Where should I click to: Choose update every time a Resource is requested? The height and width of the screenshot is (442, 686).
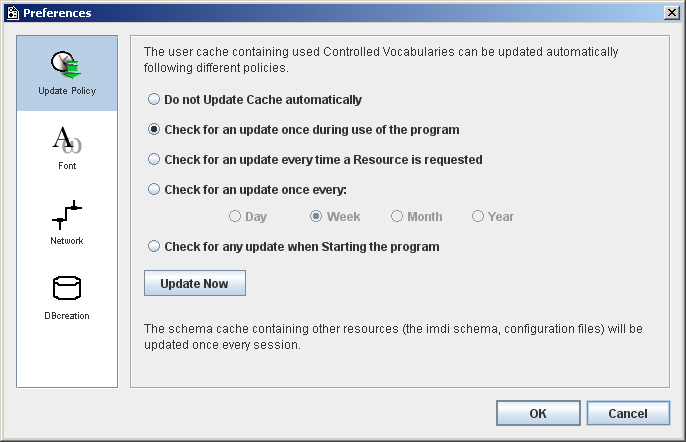[x=154, y=159]
